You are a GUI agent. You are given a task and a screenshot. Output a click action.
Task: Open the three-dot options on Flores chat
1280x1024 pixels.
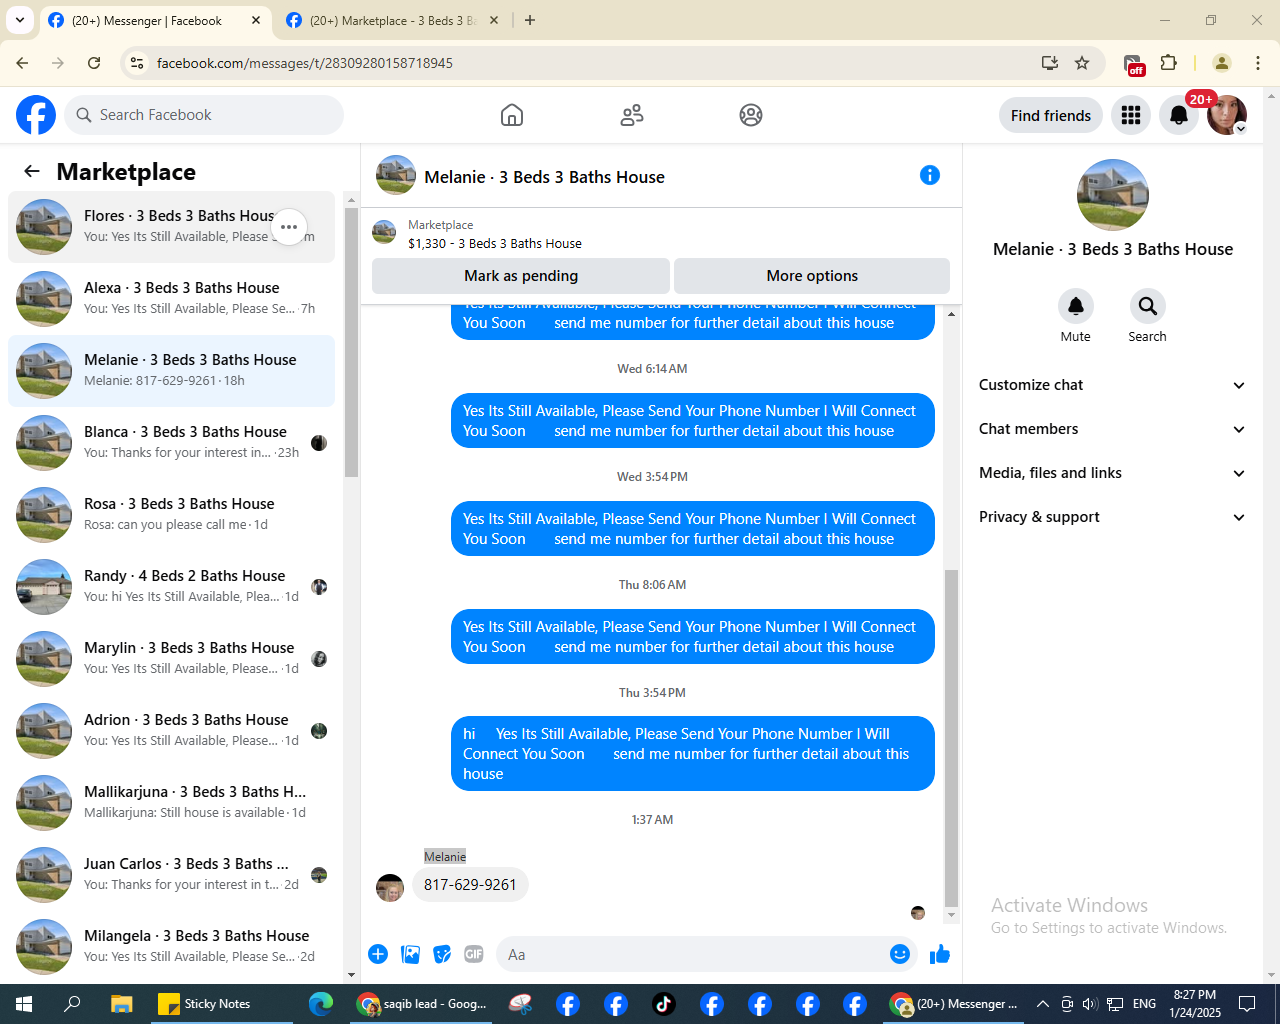(289, 227)
